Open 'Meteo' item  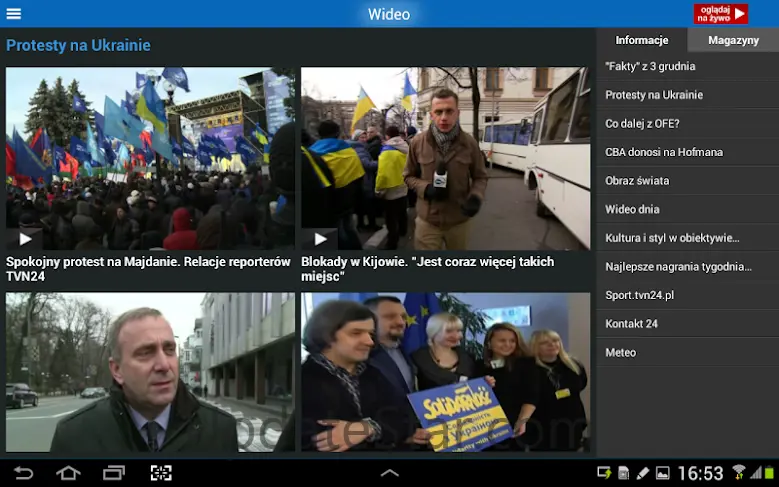(688, 352)
